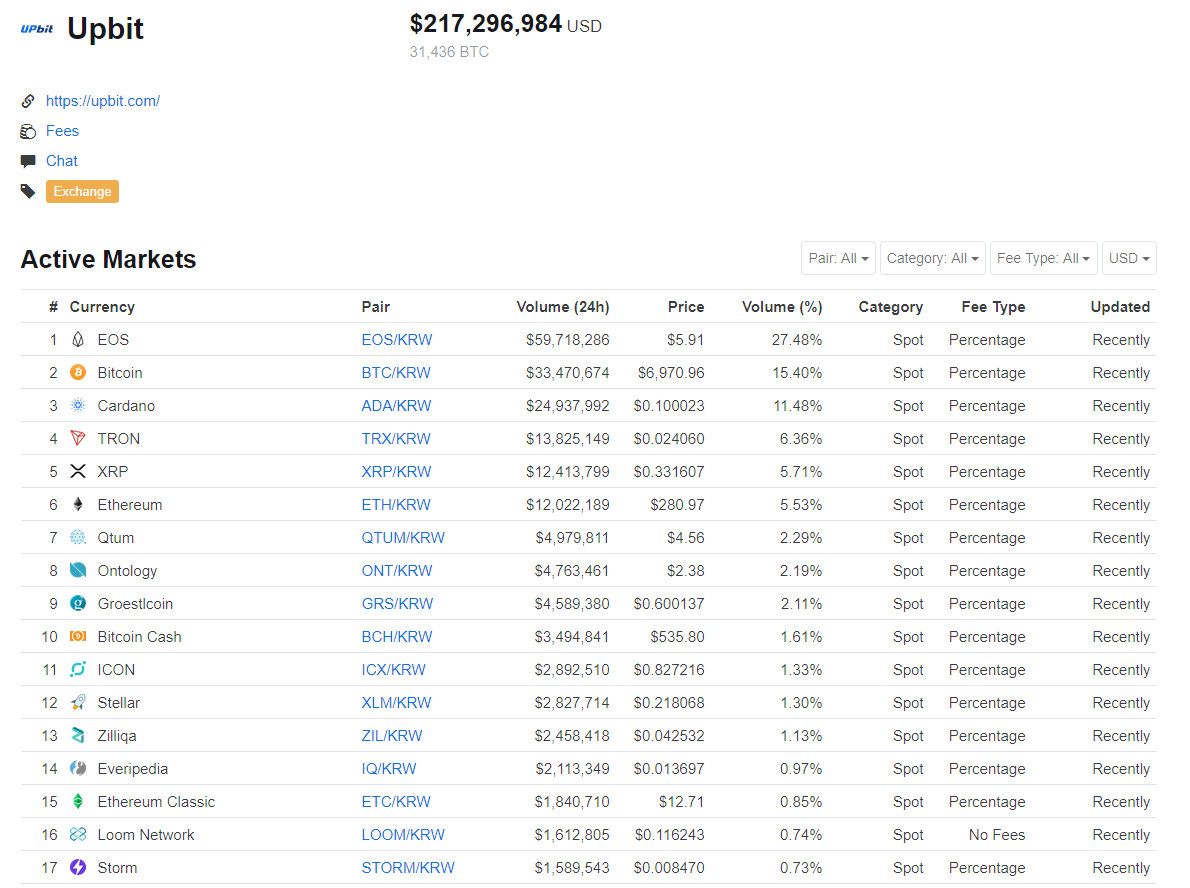The width and height of the screenshot is (1190, 888).
Task: Change currency using the USD dropdown
Action: click(1129, 258)
